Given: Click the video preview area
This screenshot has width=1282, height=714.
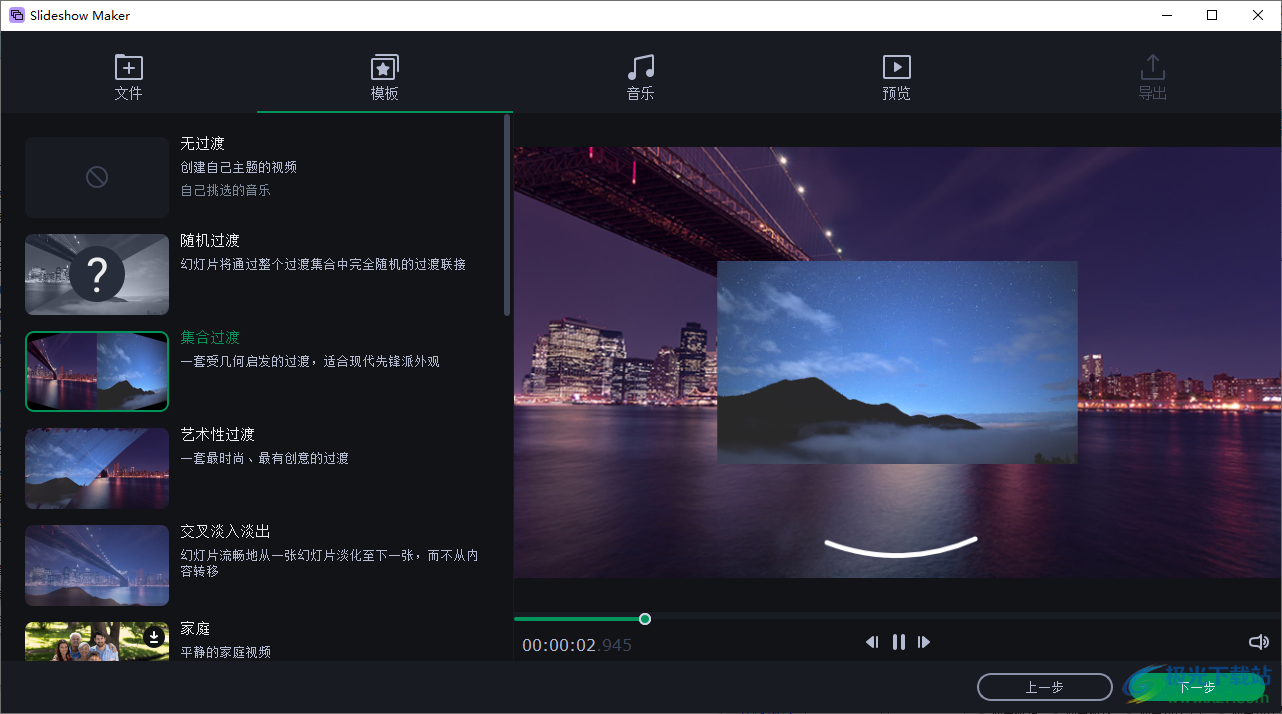Looking at the screenshot, I should click(897, 362).
